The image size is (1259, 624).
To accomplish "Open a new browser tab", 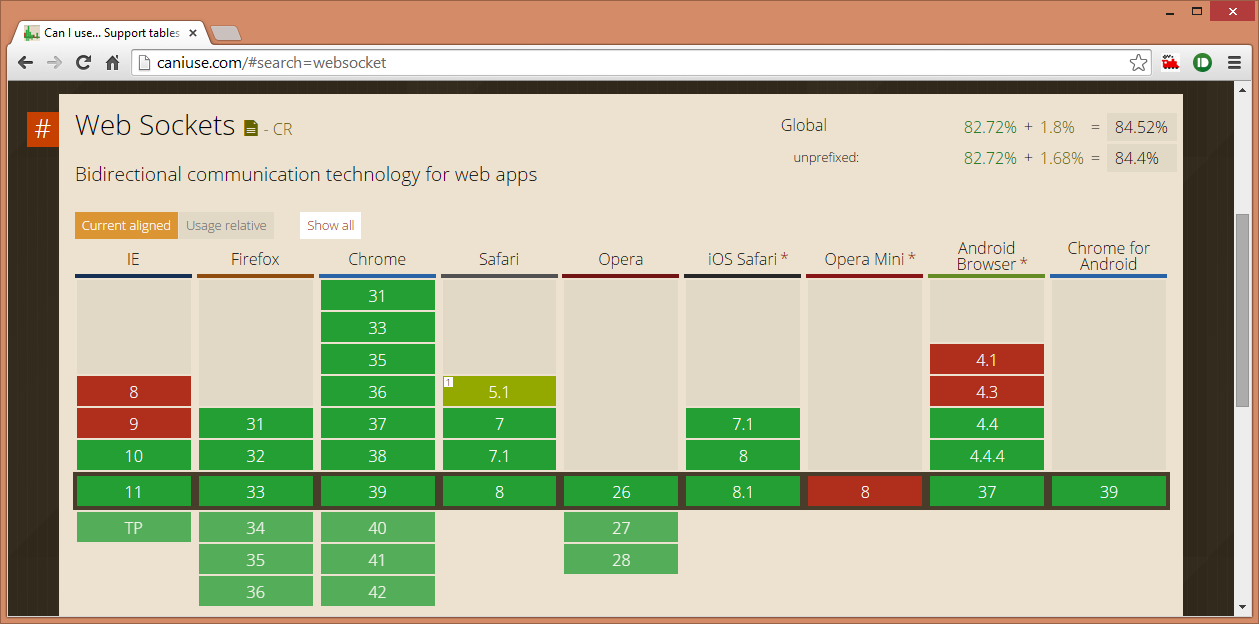I will [x=226, y=33].
